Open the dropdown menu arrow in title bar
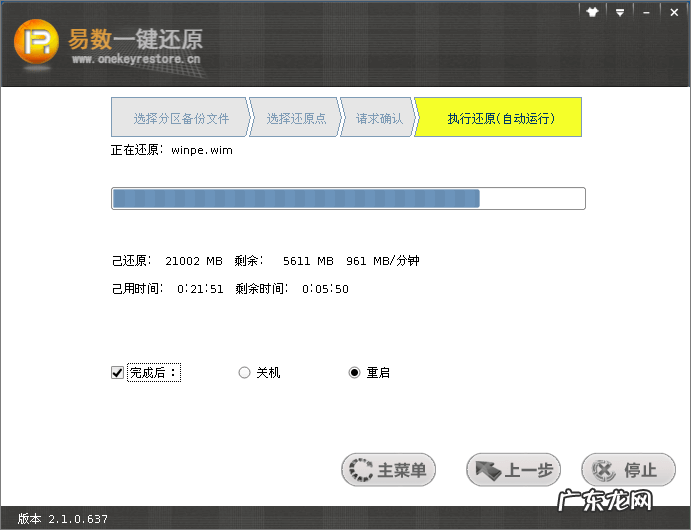This screenshot has height=530, width=691. pyautogui.click(x=620, y=12)
